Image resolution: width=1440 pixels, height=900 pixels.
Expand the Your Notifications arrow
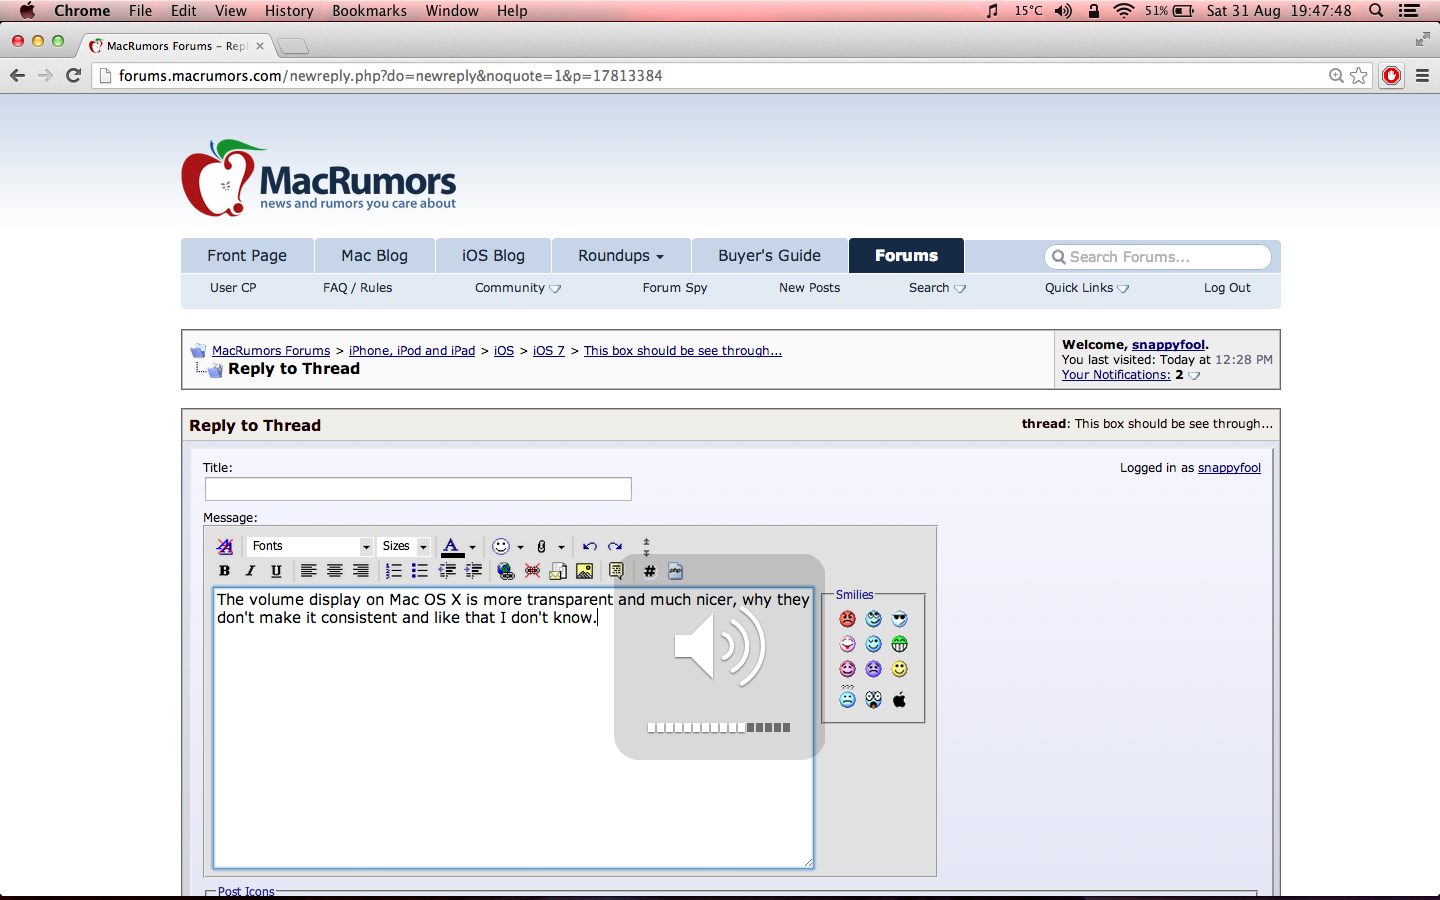[x=1194, y=376]
